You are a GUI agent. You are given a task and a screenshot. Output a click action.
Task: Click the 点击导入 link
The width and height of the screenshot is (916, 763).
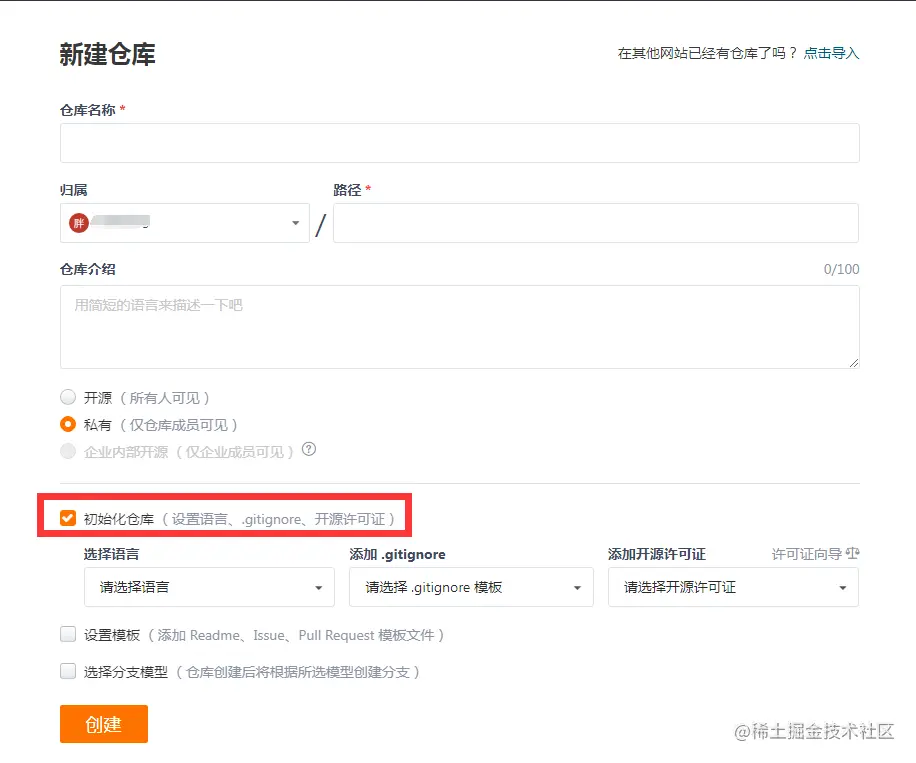pos(831,53)
